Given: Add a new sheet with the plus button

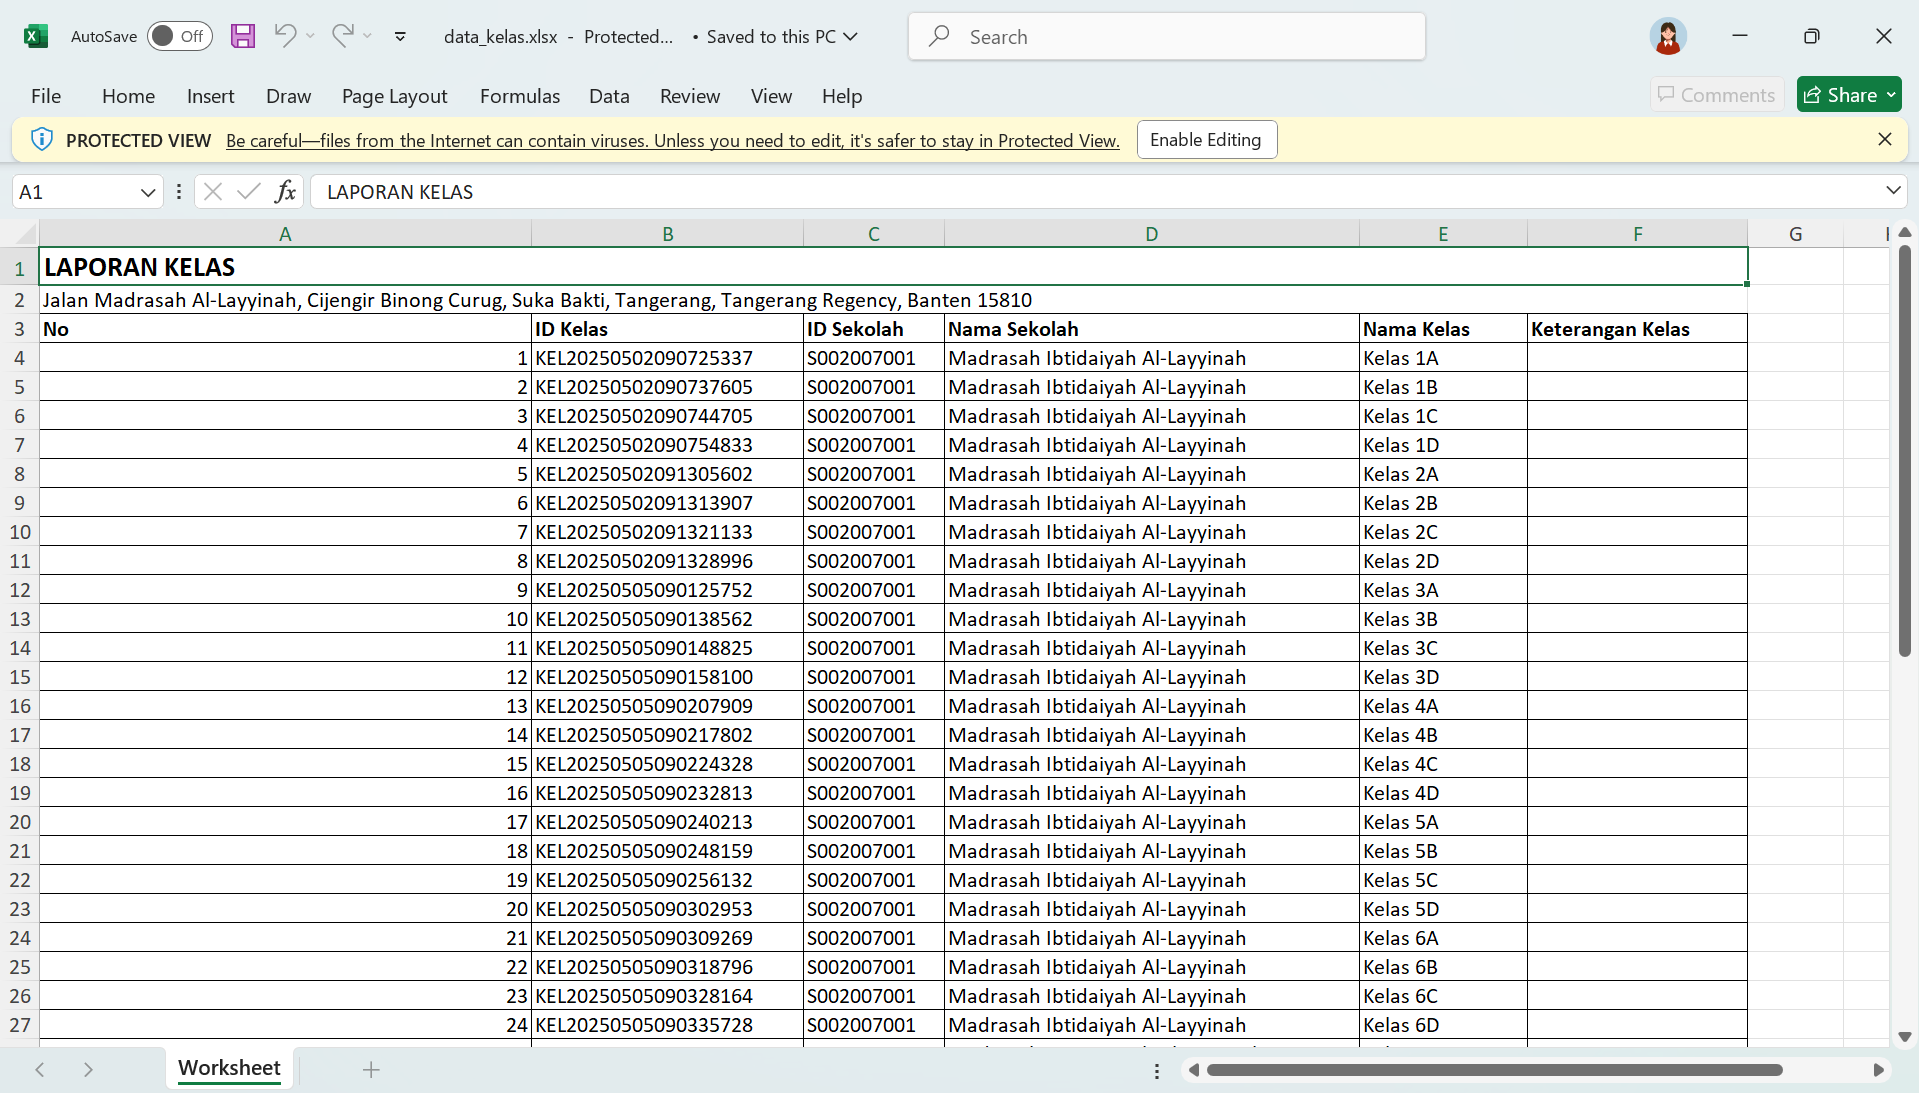Looking at the screenshot, I should click(x=371, y=1069).
